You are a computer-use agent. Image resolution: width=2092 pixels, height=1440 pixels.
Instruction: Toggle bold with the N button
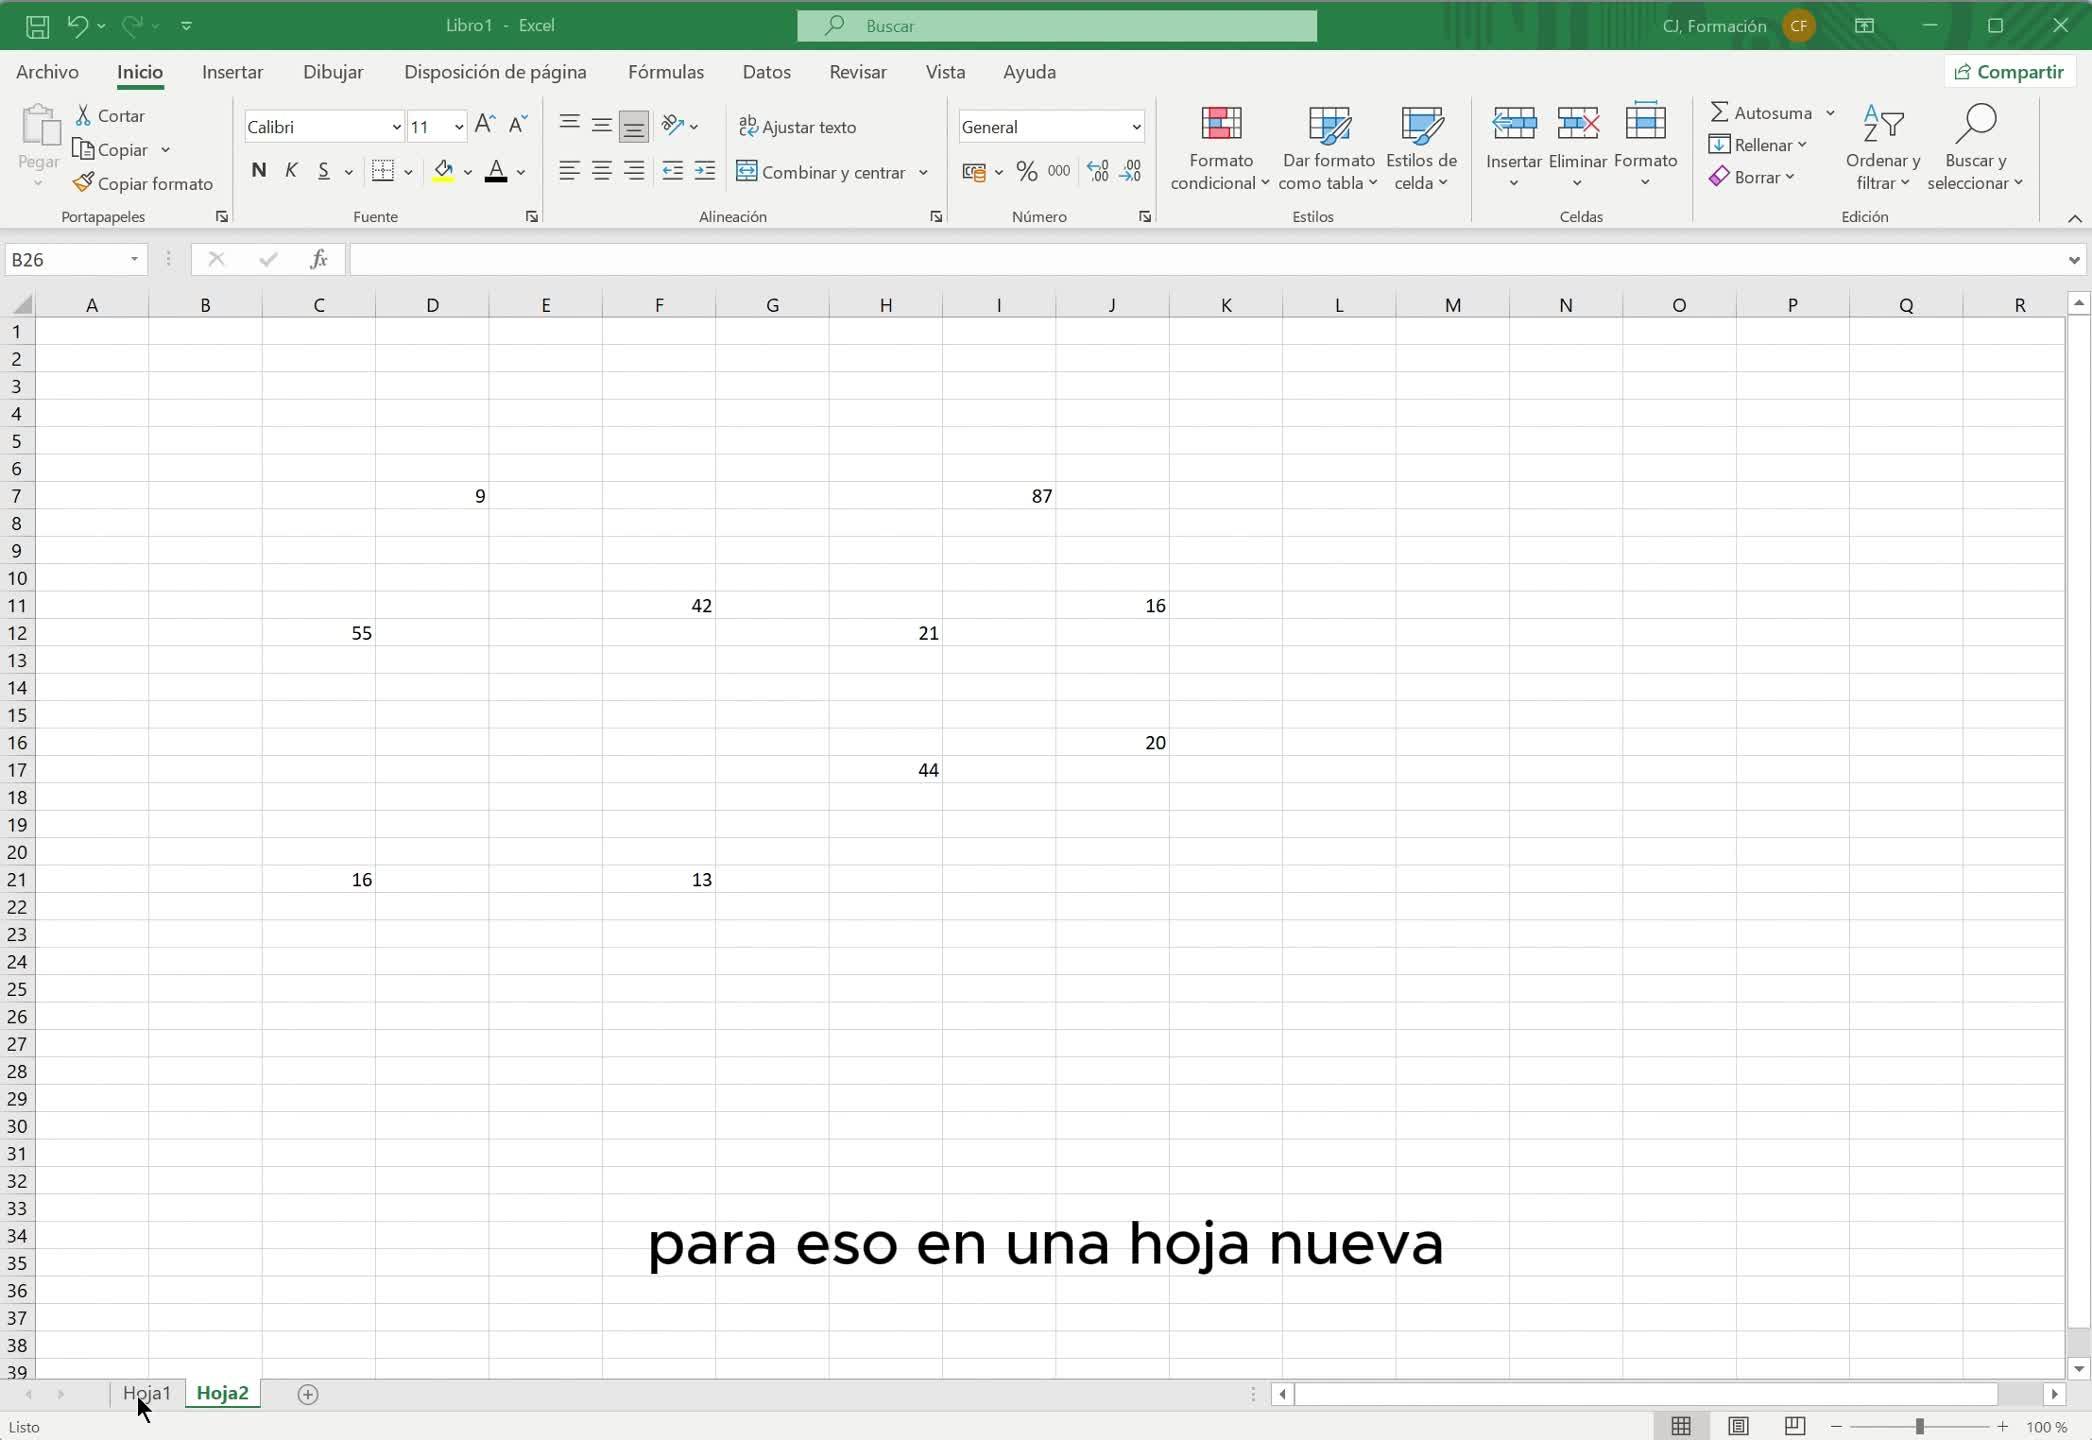pos(259,171)
